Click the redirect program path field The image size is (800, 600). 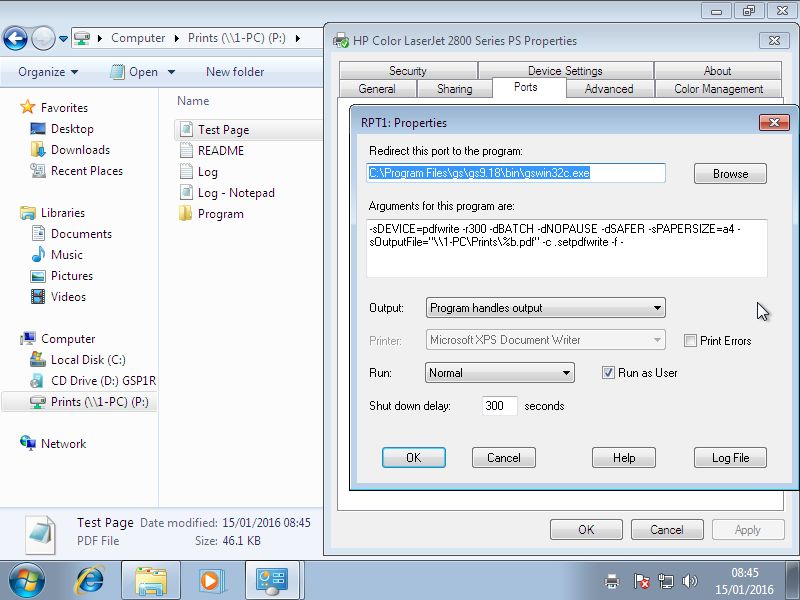pos(516,173)
